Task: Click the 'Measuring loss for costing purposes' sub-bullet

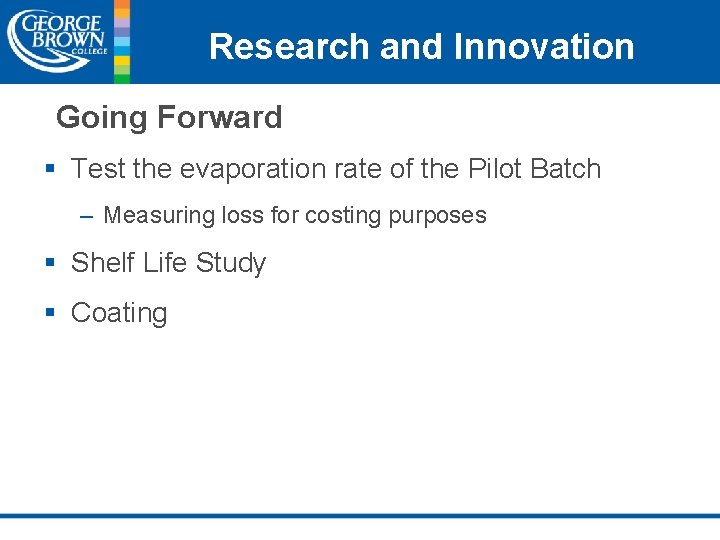Action: pos(294,215)
